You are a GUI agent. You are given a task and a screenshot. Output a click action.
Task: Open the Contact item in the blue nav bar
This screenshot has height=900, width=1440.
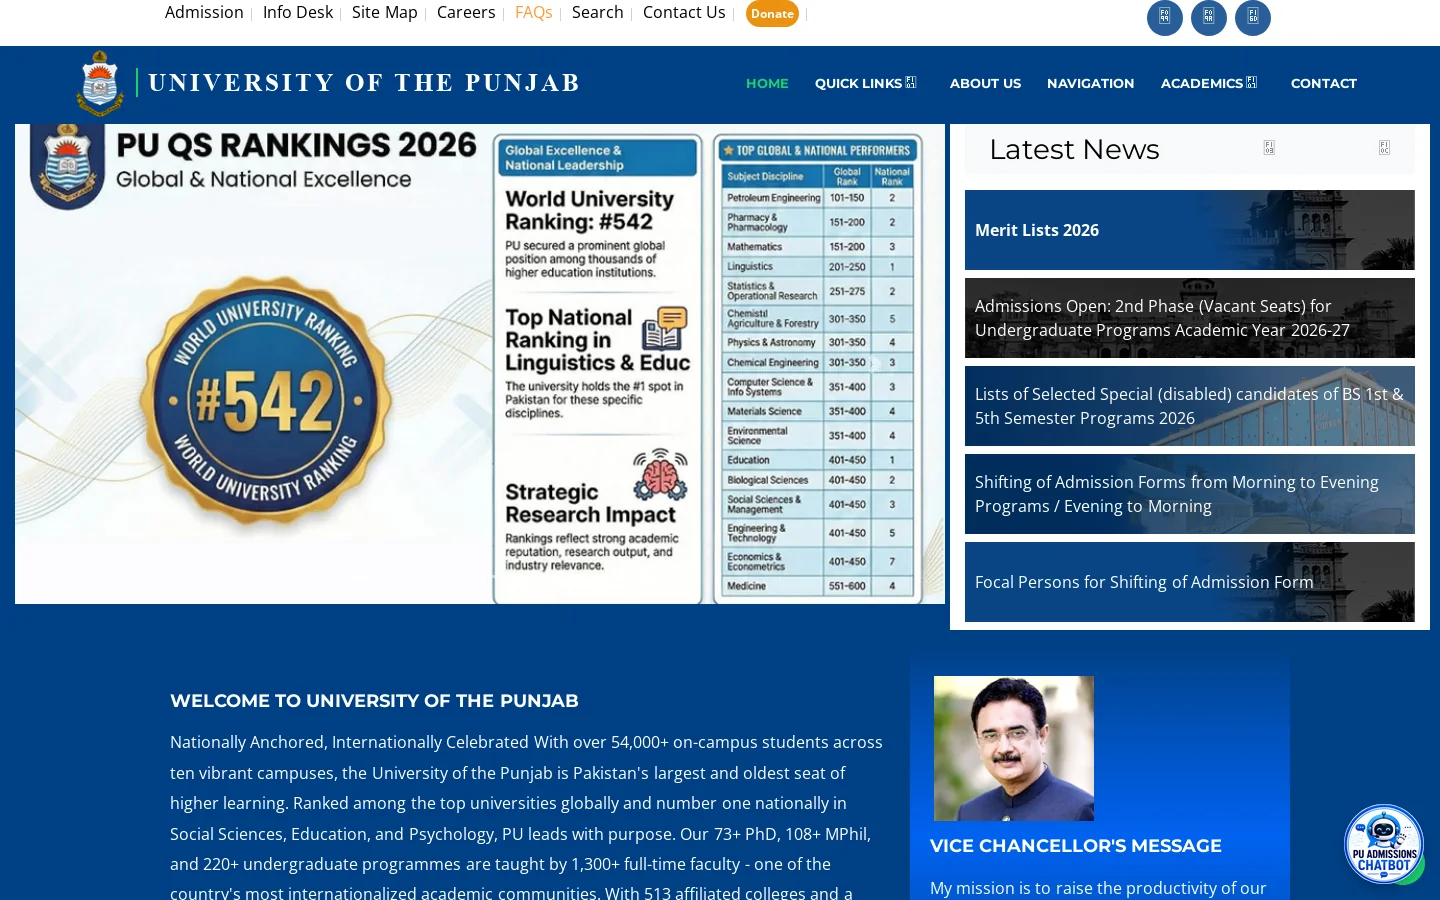(1323, 83)
